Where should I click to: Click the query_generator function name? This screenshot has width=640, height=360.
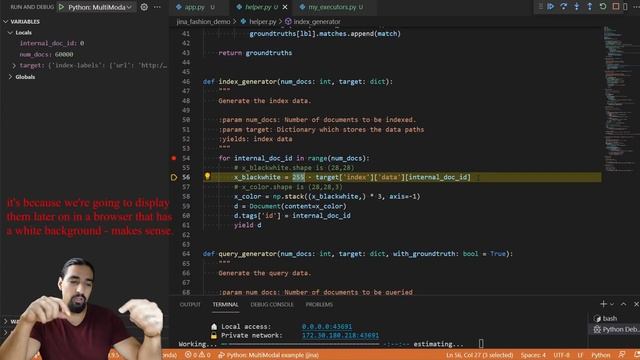(x=247, y=253)
